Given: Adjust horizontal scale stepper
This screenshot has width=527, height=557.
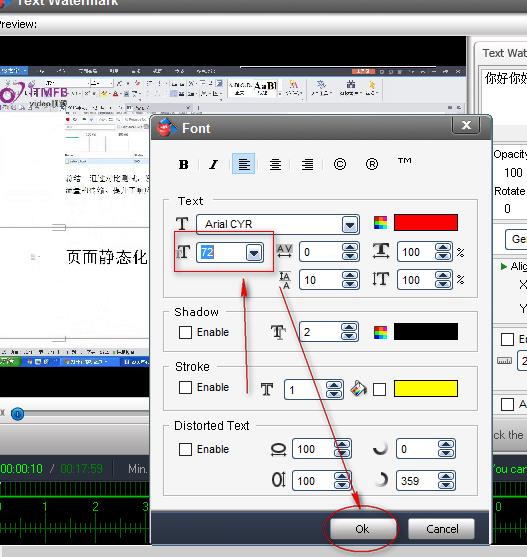Looking at the screenshot, I should [443, 252].
